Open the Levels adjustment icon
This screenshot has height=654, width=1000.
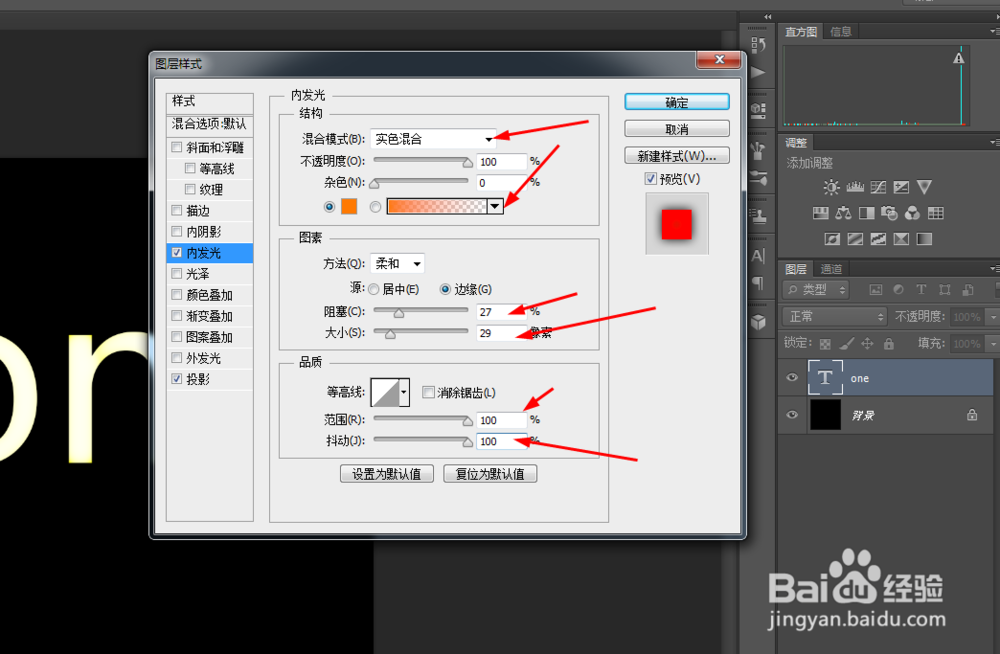tap(857, 187)
